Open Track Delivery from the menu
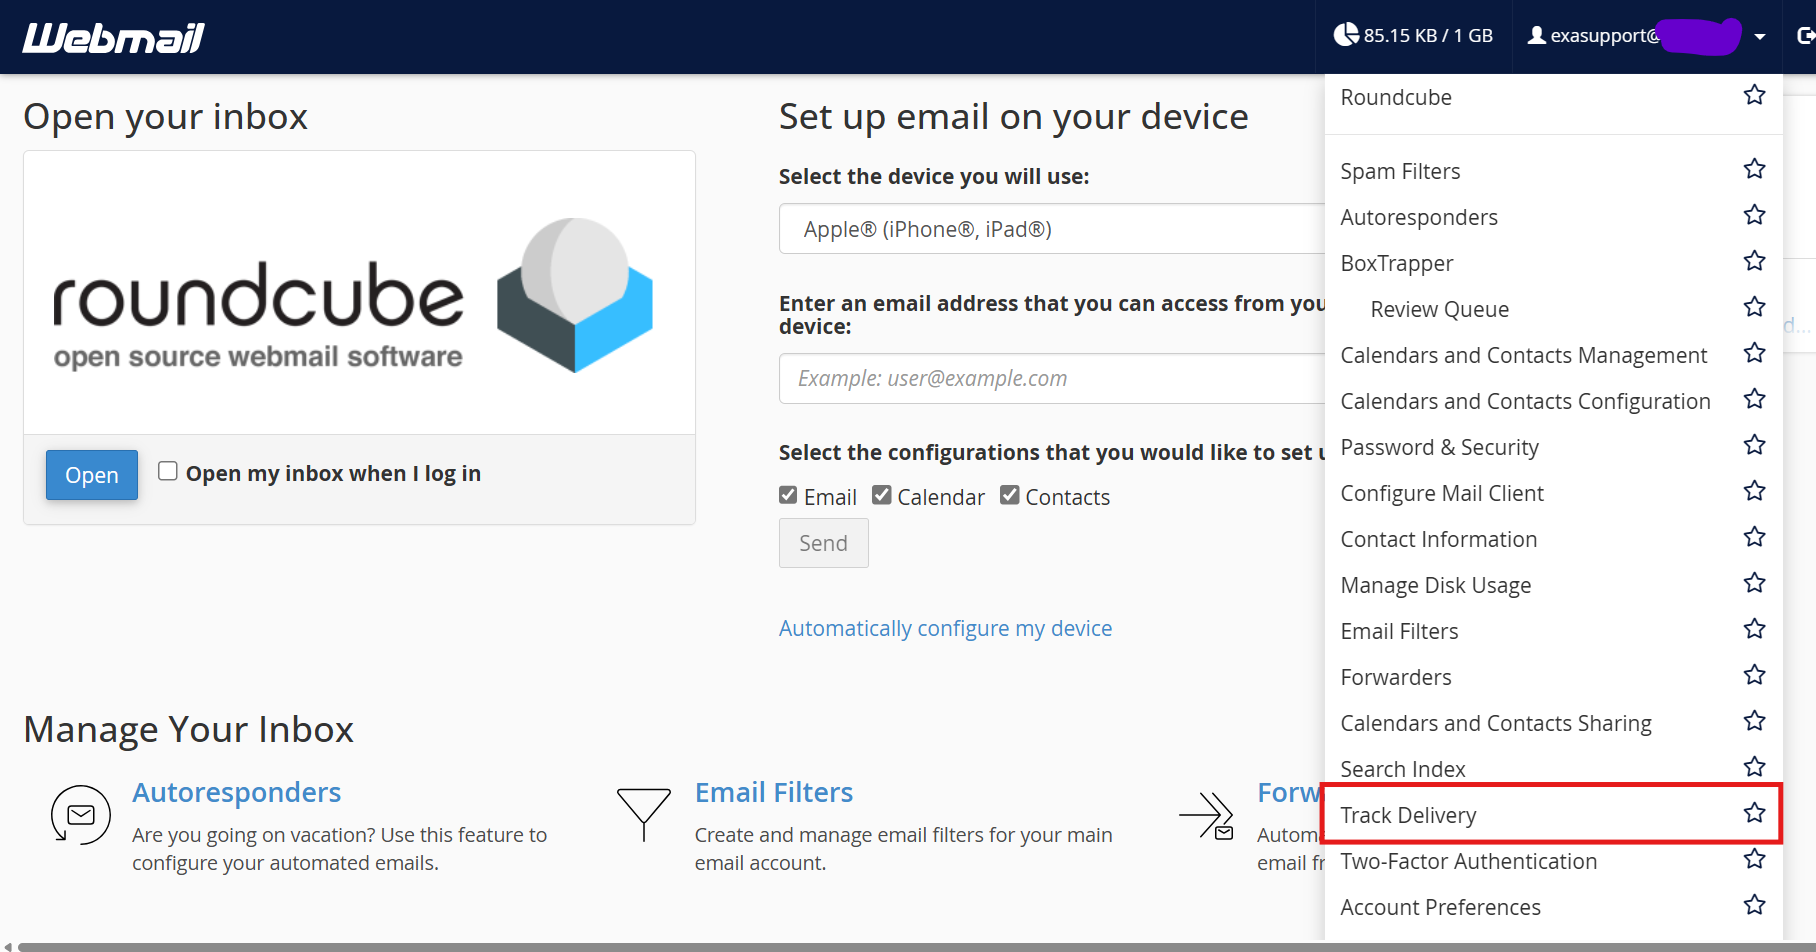This screenshot has width=1816, height=952. point(1408,815)
